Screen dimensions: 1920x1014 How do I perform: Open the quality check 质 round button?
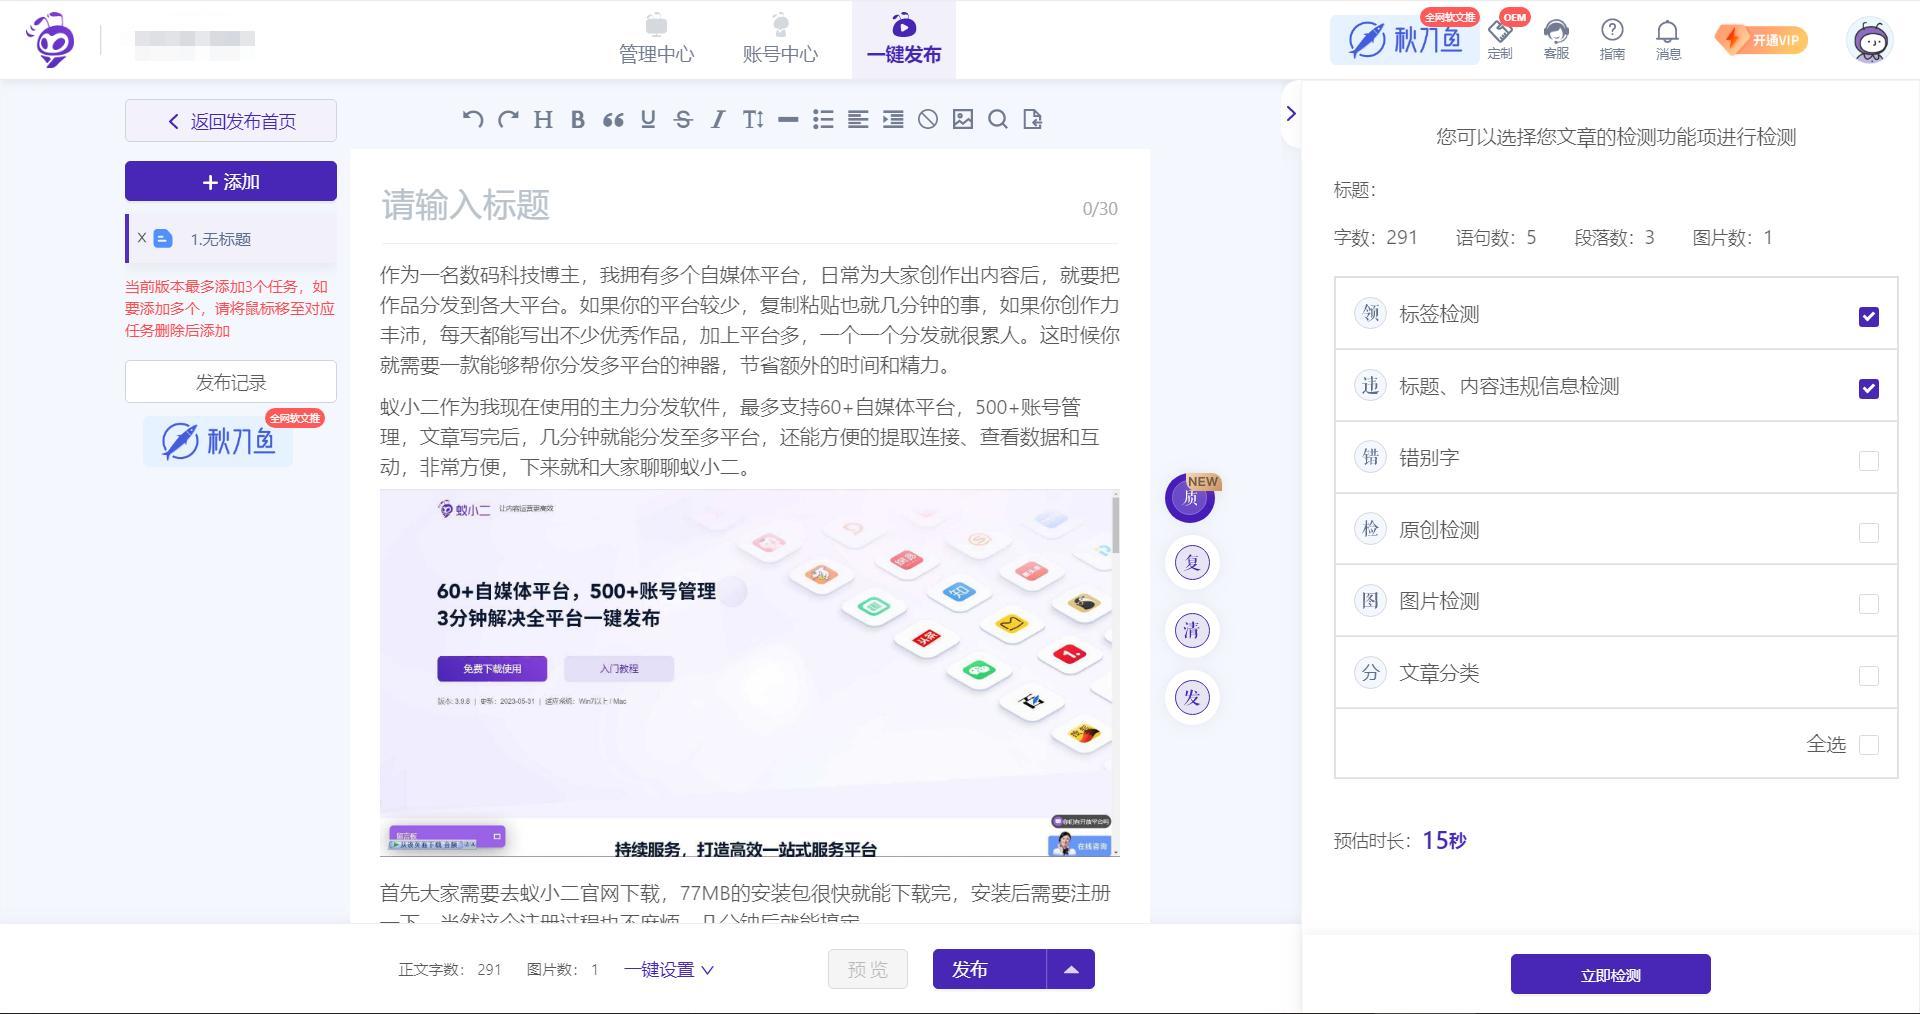coord(1190,497)
